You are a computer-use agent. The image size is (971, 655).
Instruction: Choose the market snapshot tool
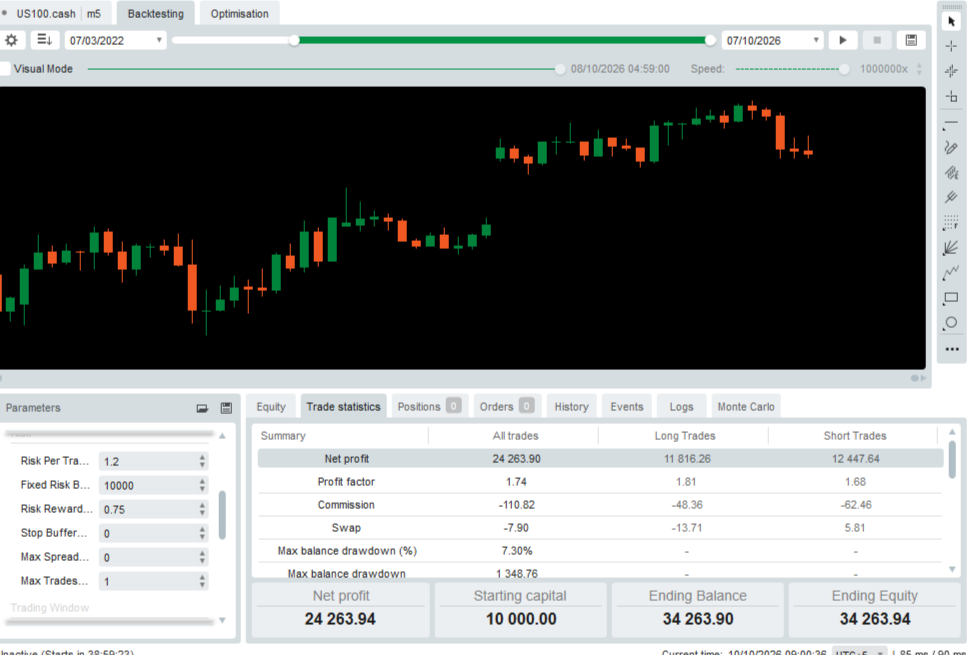click(x=951, y=71)
